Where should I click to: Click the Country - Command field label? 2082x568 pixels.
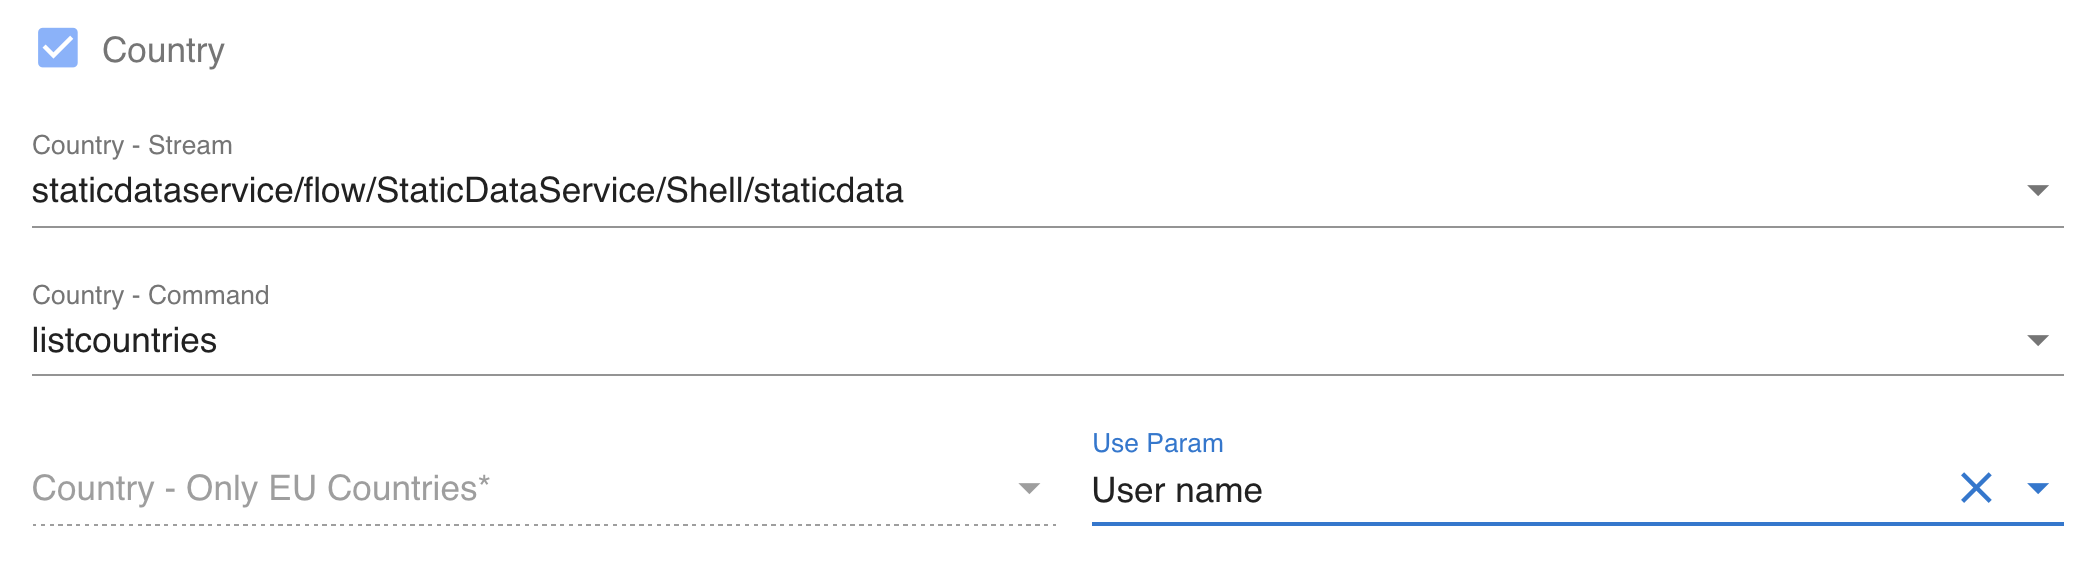click(x=150, y=295)
